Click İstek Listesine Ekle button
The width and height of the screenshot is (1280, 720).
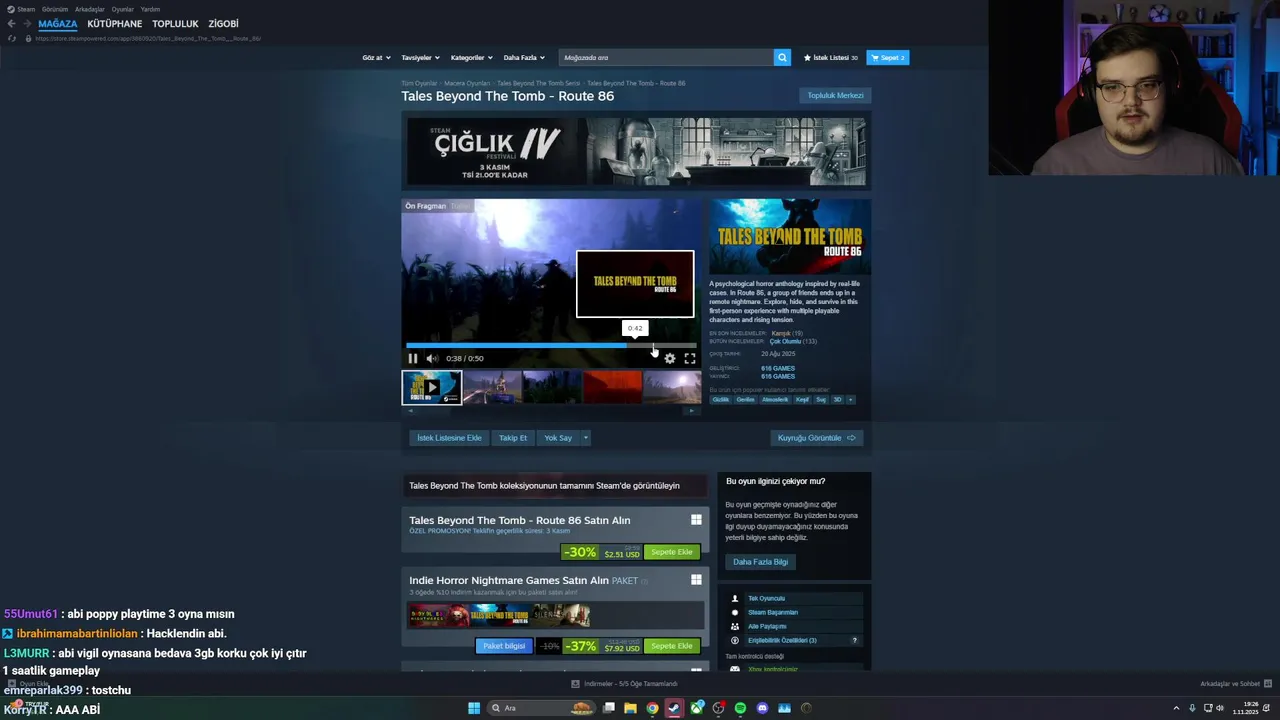449,438
